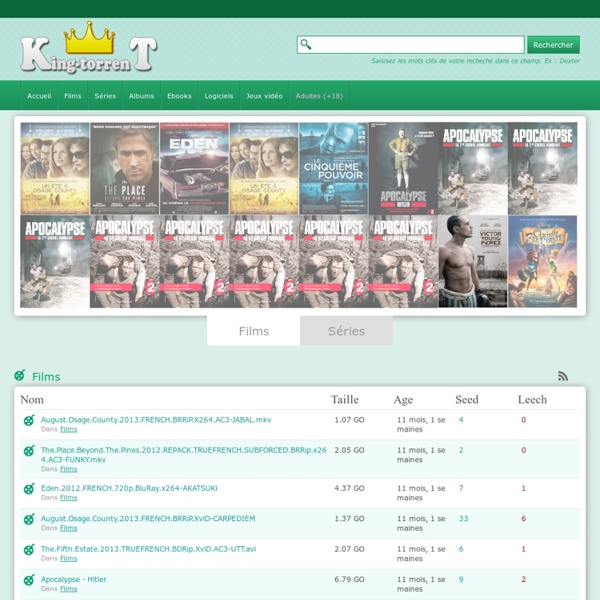
Task: Open August.Osage.County...JABAL.mkv torrent link
Action: pyautogui.click(x=156, y=420)
